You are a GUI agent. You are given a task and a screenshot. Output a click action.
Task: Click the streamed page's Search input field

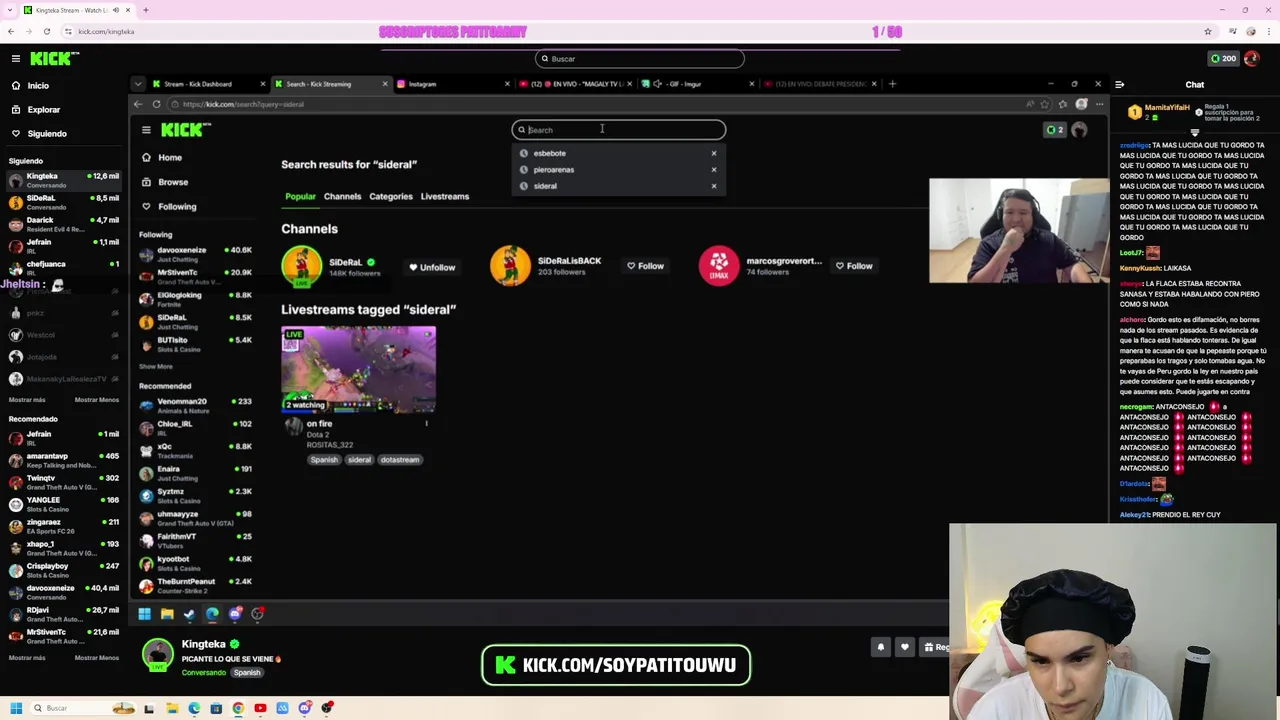tap(619, 130)
